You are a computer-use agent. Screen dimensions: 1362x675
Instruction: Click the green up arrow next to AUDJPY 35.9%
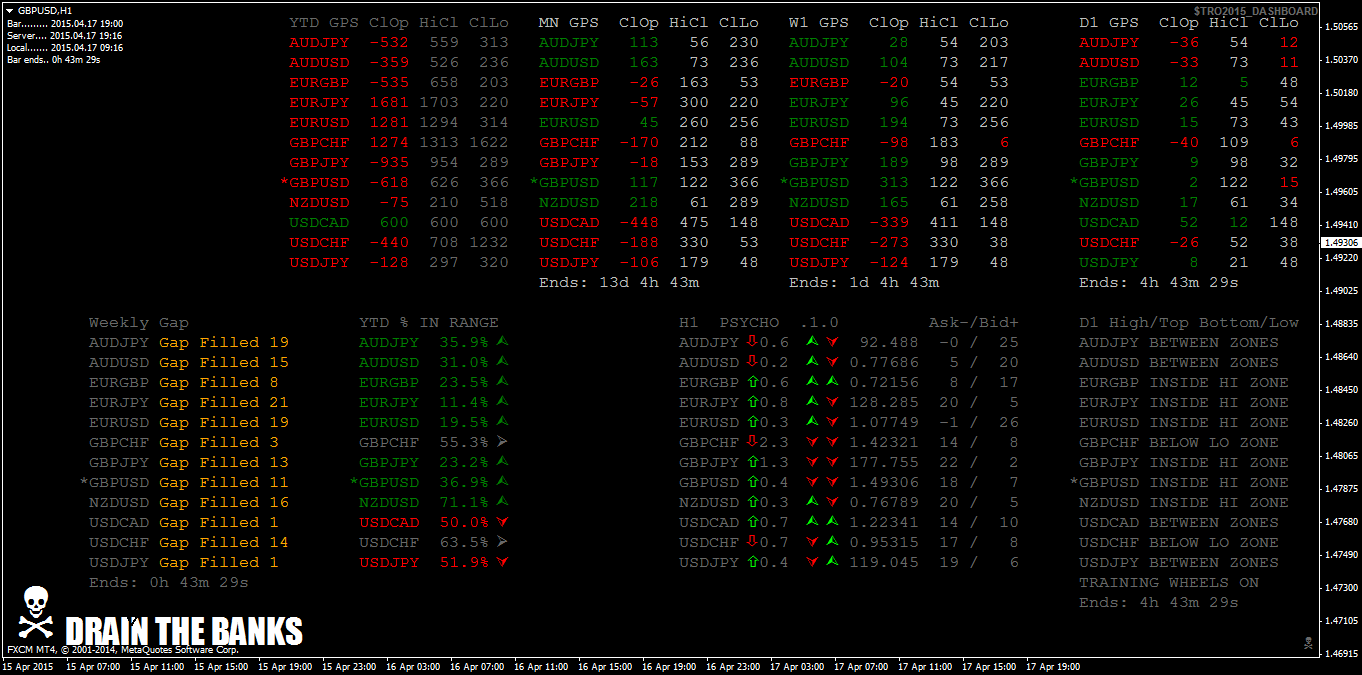pos(503,342)
